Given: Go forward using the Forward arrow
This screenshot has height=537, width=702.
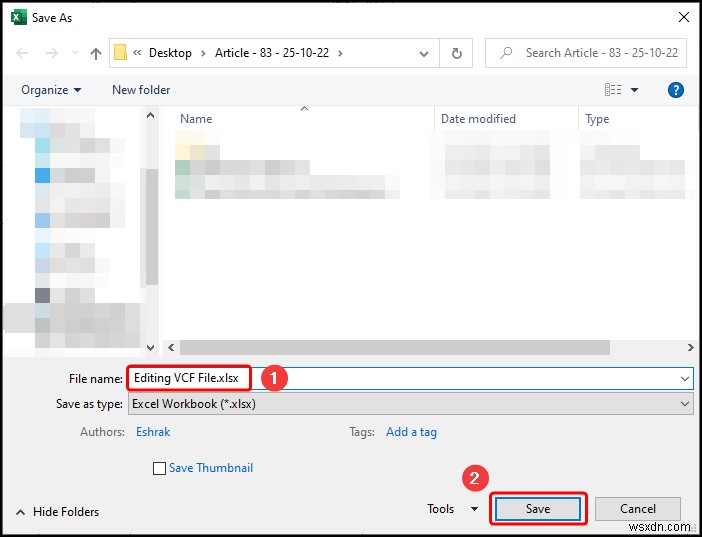Looking at the screenshot, I should pyautogui.click(x=51, y=53).
